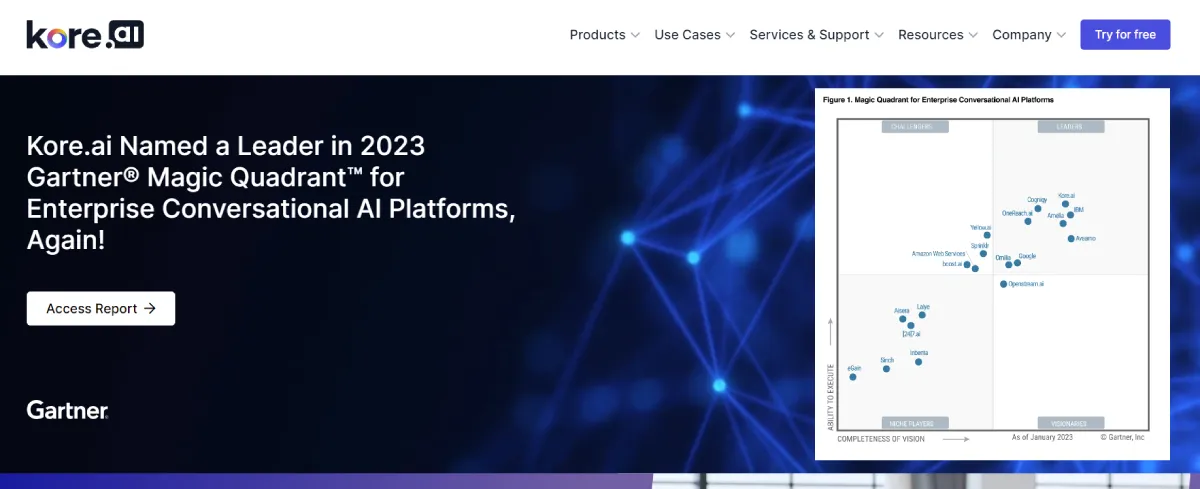1200x489 pixels.
Task: Open the Products menu item
Action: click(597, 35)
